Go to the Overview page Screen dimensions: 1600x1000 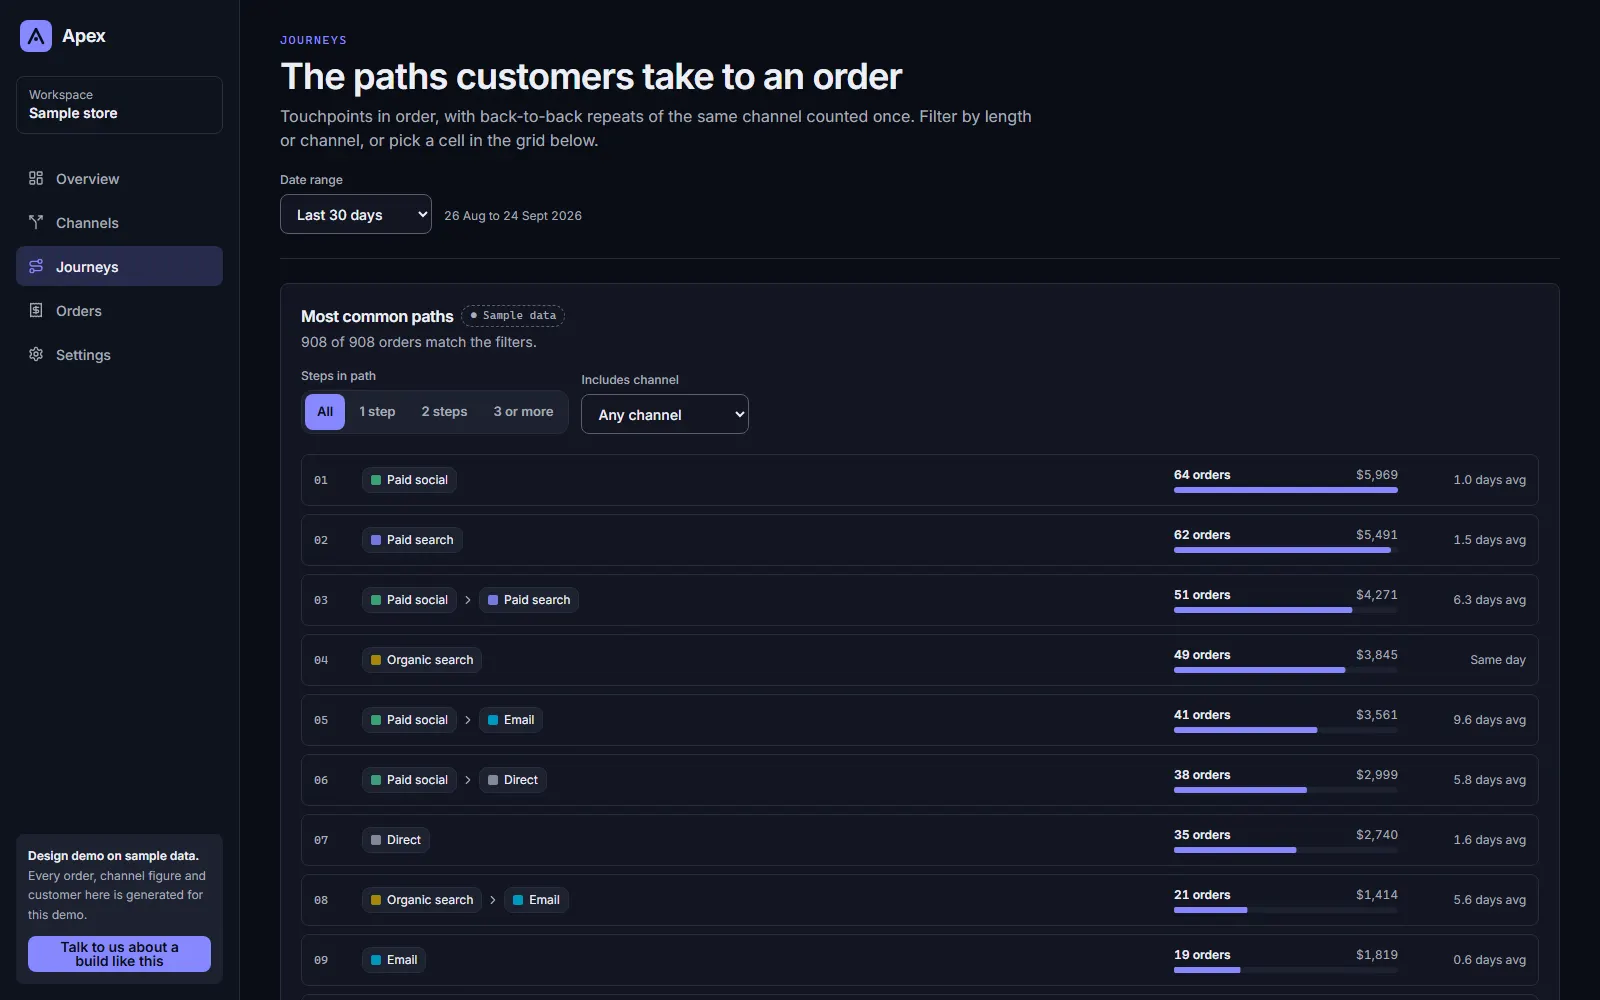pyautogui.click(x=119, y=178)
